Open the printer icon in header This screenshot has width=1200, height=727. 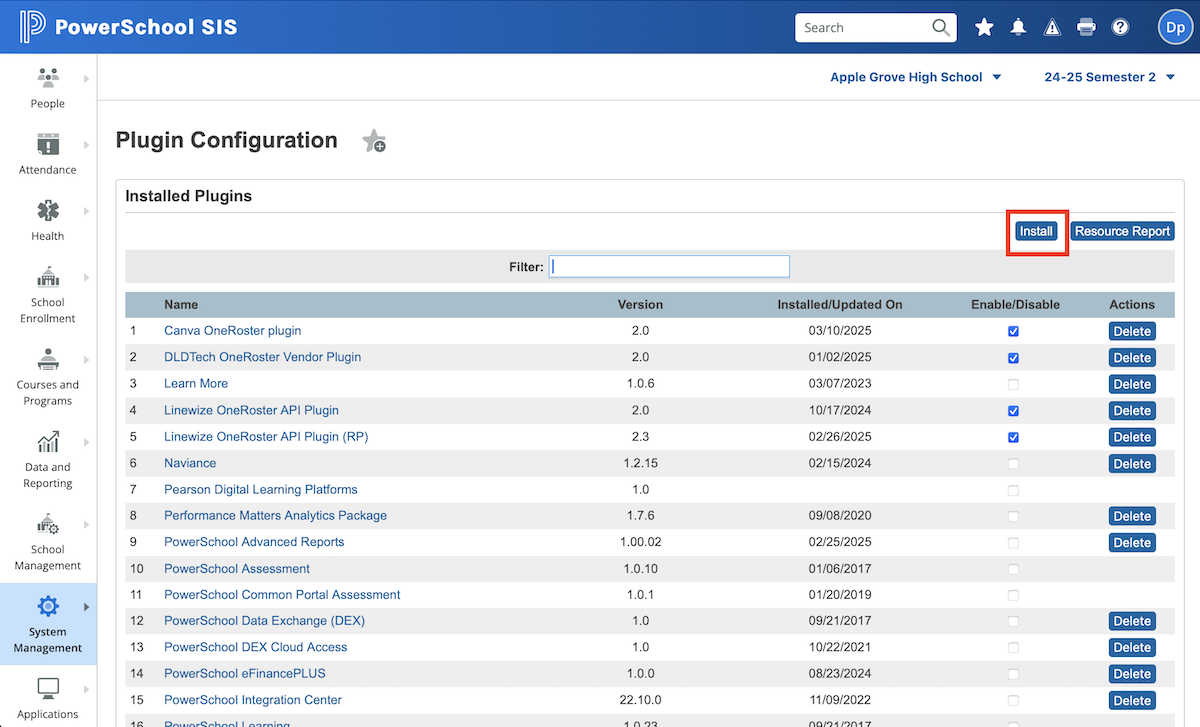click(1086, 28)
